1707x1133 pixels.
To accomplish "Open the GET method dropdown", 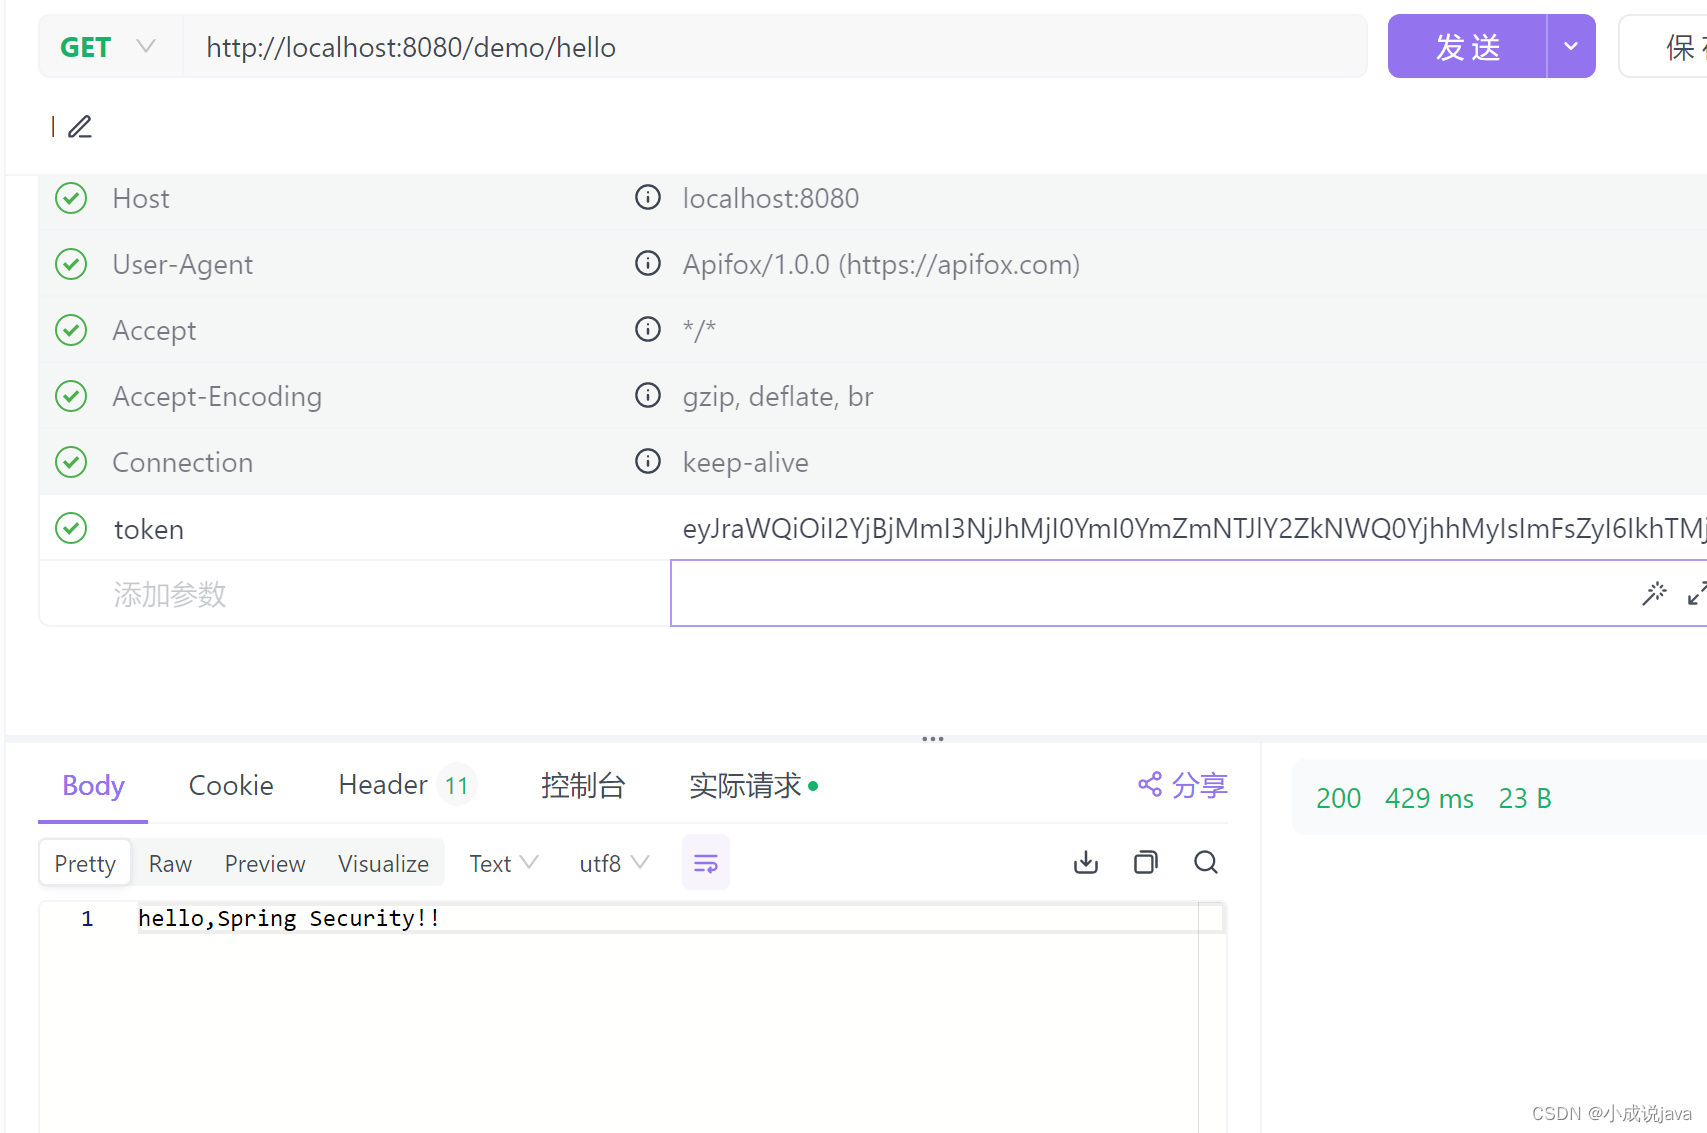I will click(x=110, y=47).
